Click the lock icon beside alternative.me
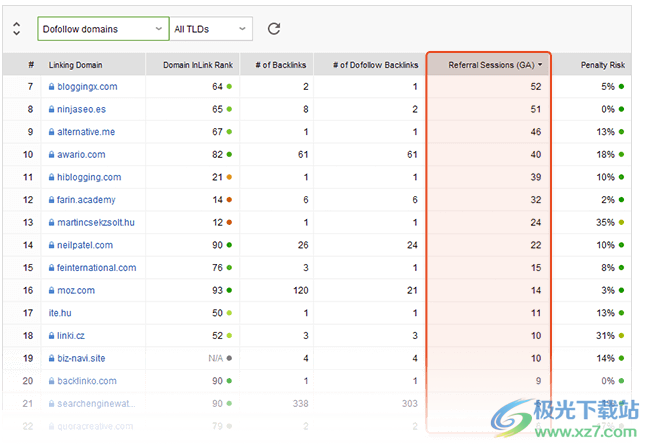 (51, 132)
